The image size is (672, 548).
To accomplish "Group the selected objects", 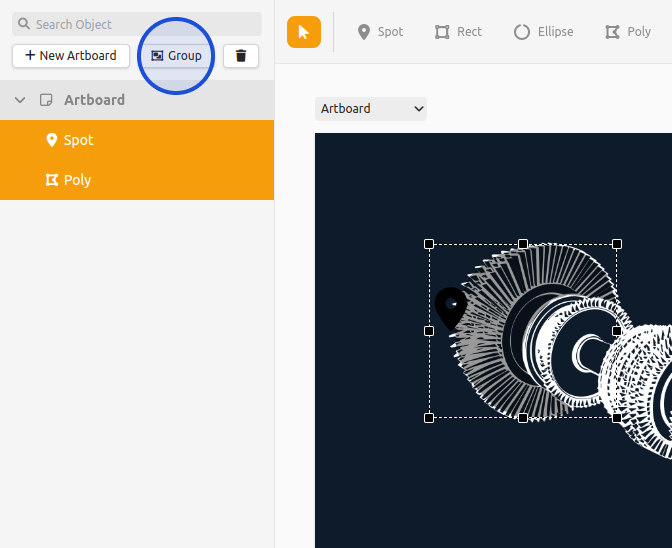I will (176, 56).
